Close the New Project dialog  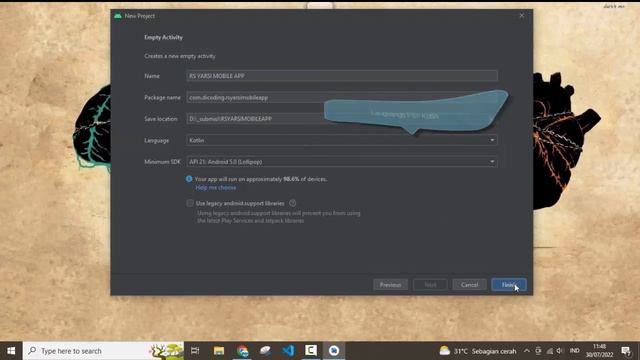pos(522,16)
